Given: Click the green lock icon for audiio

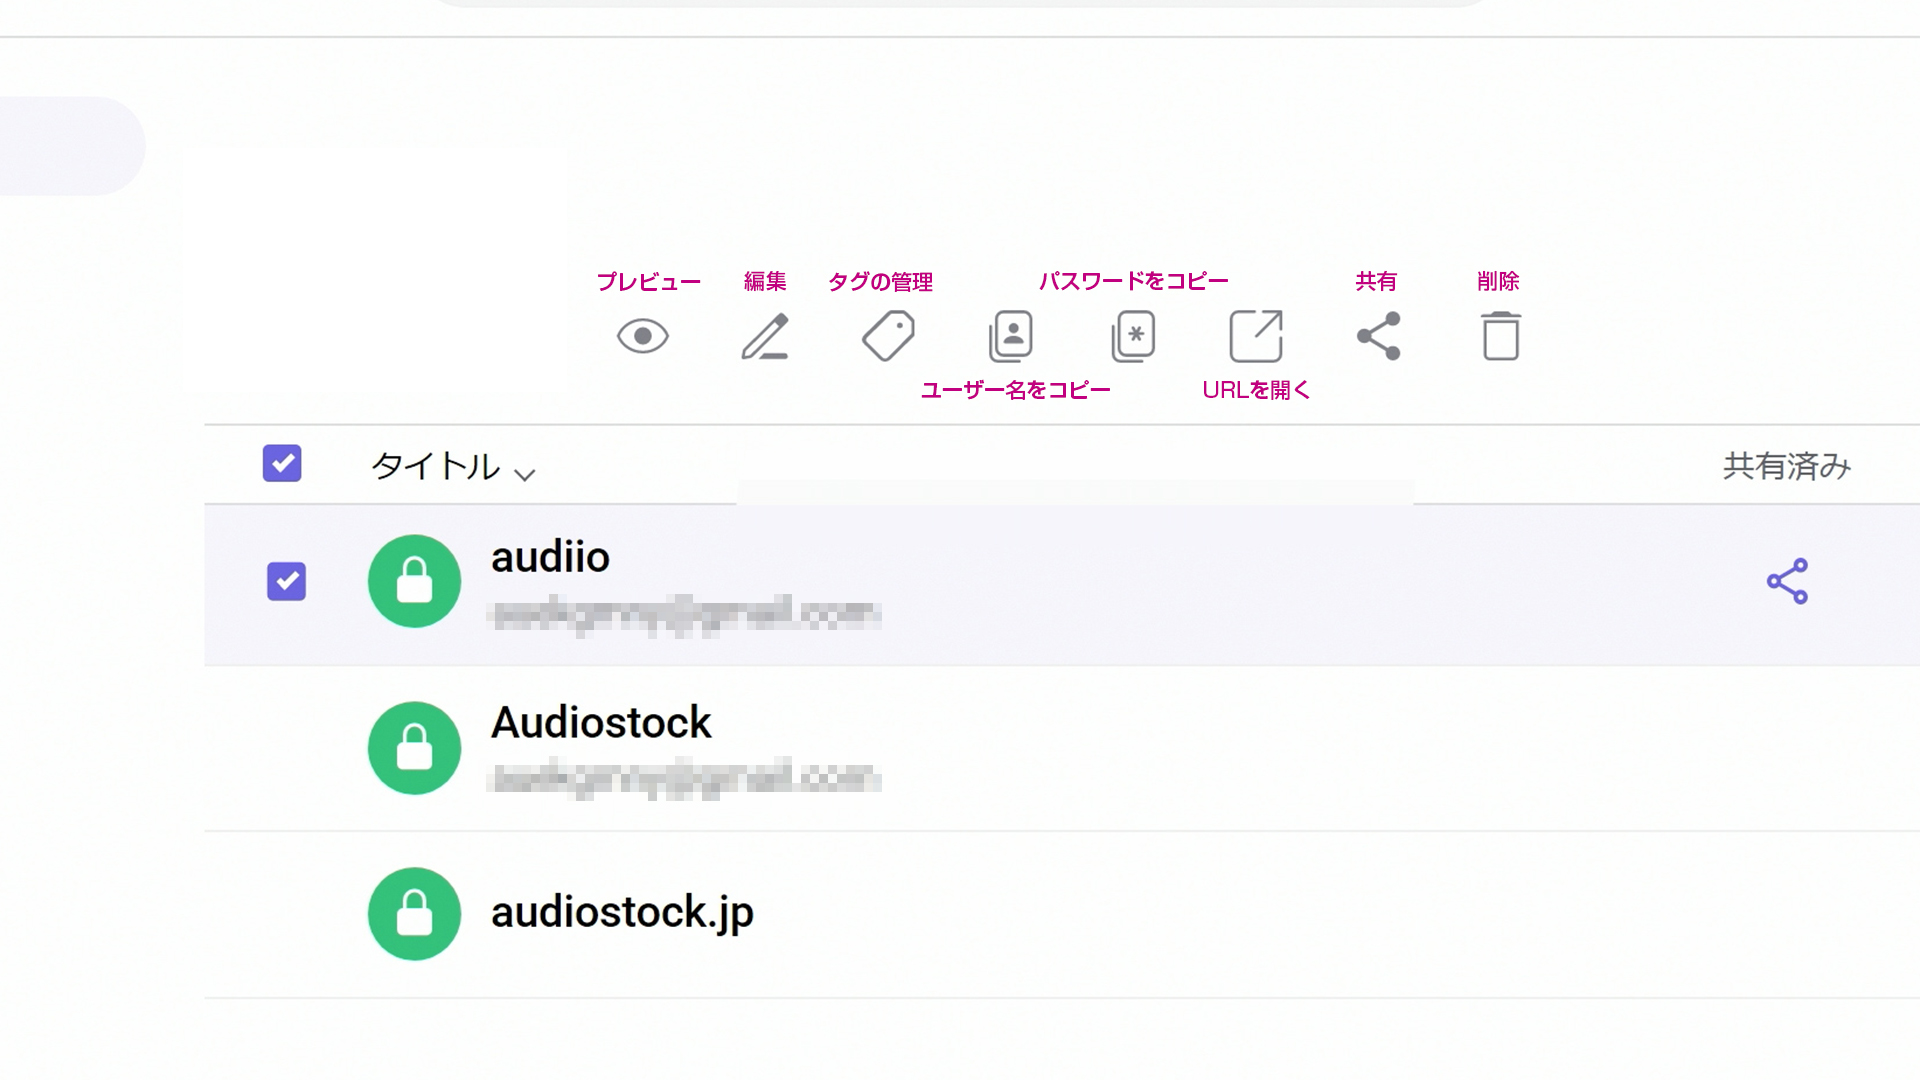Looking at the screenshot, I should 414,581.
